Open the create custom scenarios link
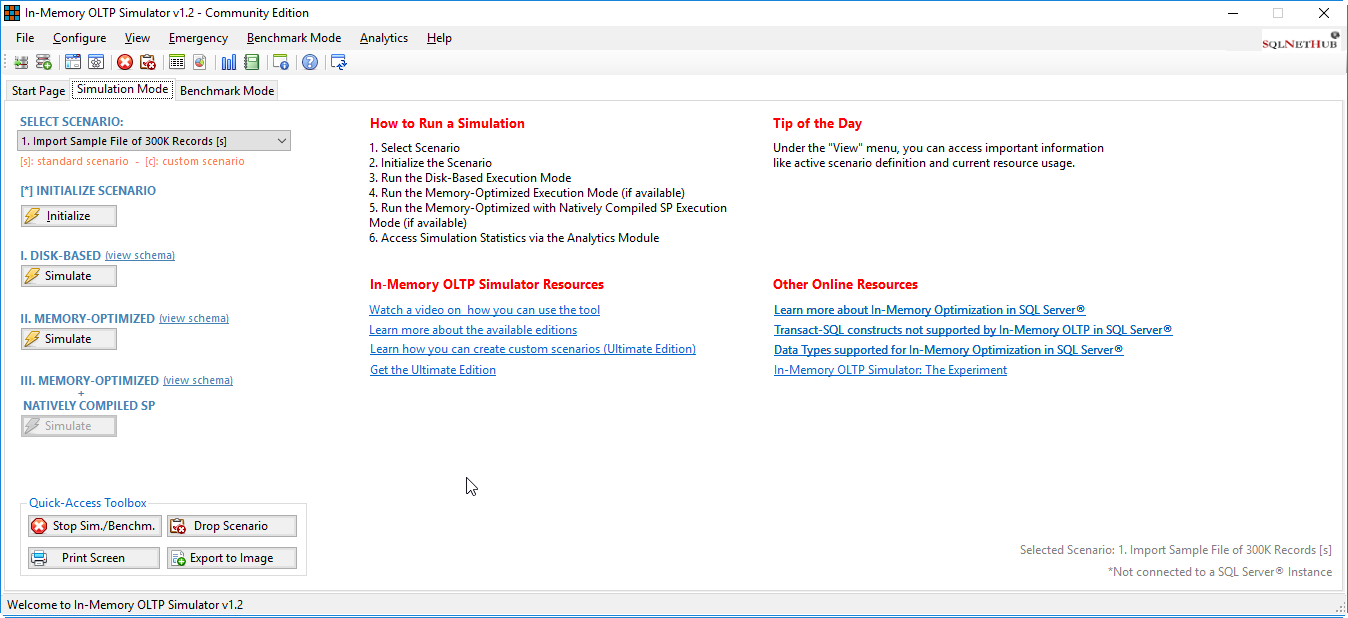 coord(533,349)
